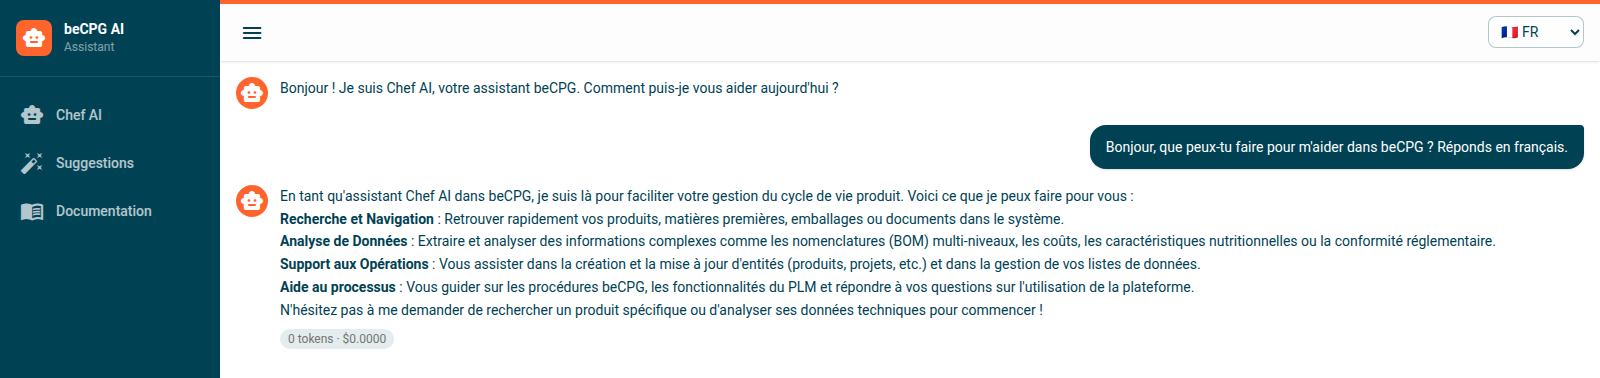
Task: Click the Suggestions magic wand icon
Action: tap(32, 163)
